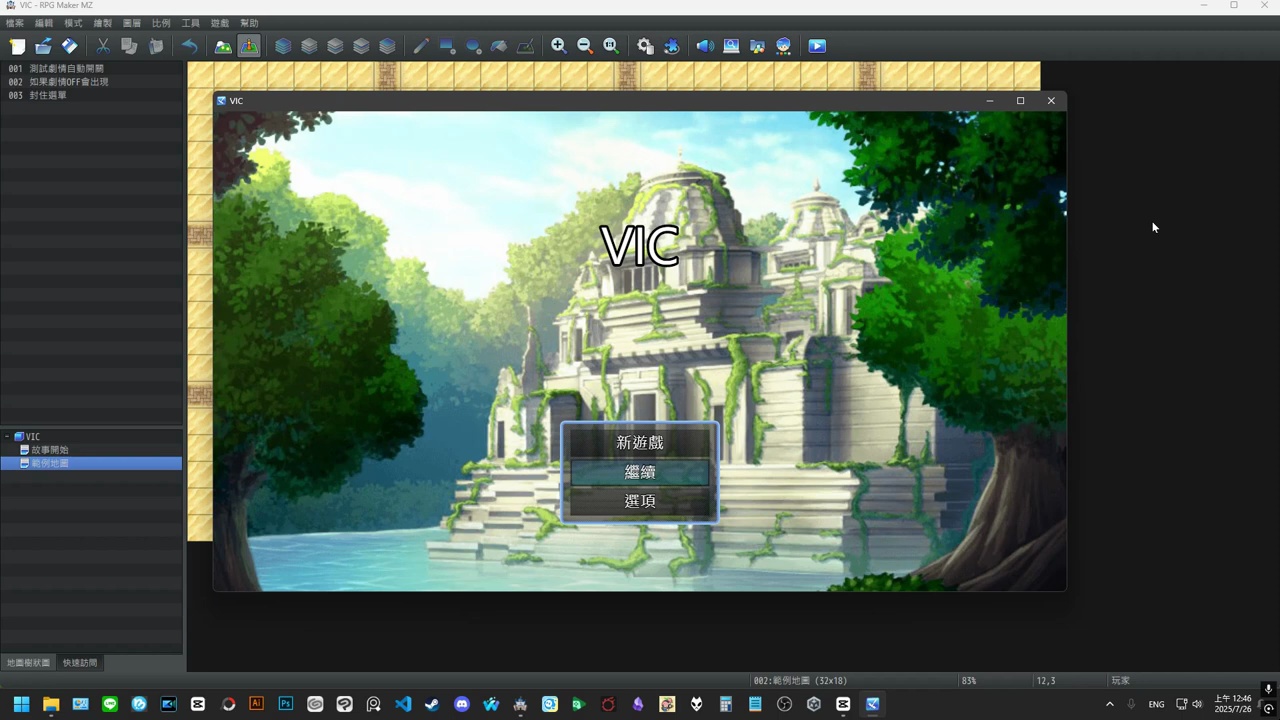Open the Plugin Manager puzzle icon
Image resolution: width=1280 pixels, height=720 pixels.
(671, 46)
